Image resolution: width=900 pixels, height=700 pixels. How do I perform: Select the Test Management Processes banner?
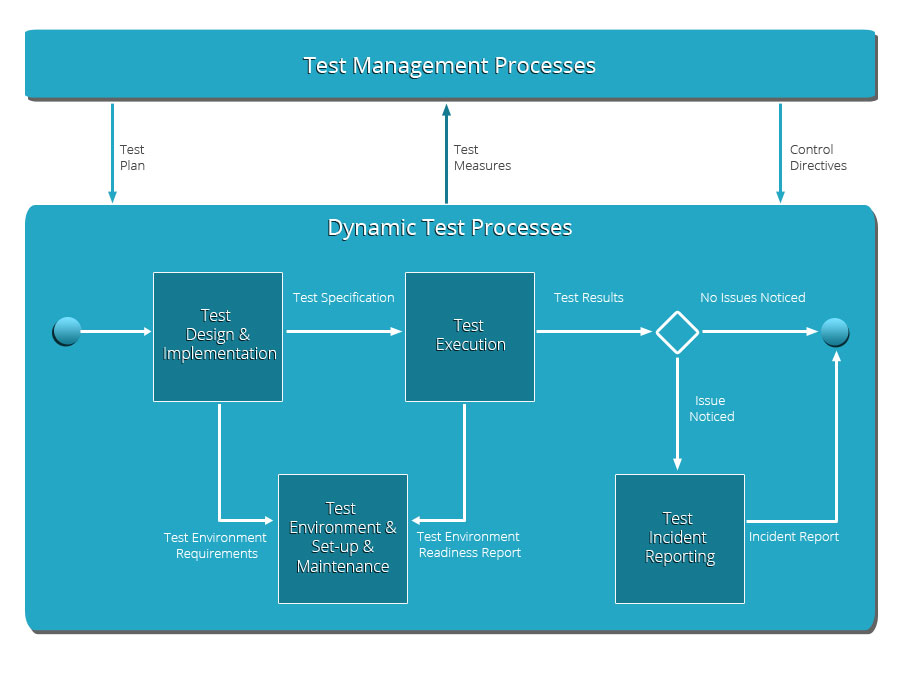pyautogui.click(x=450, y=64)
